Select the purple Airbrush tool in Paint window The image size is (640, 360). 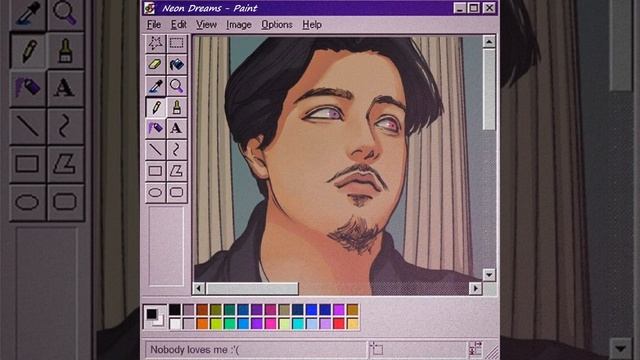tap(156, 129)
